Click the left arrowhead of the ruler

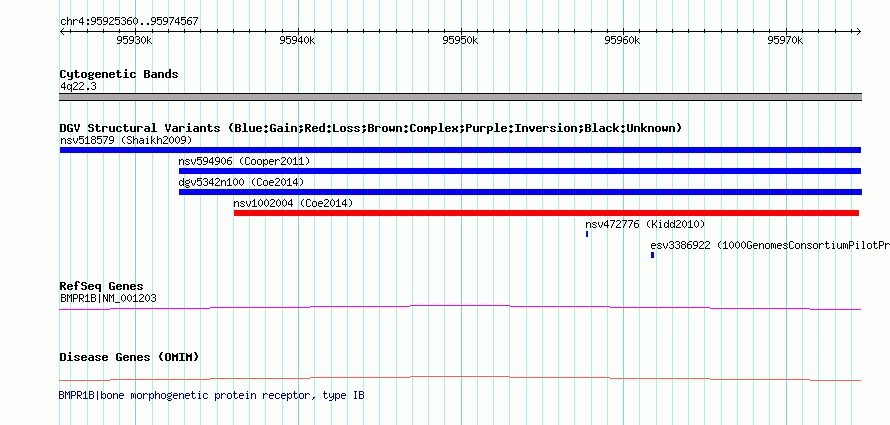coord(62,31)
